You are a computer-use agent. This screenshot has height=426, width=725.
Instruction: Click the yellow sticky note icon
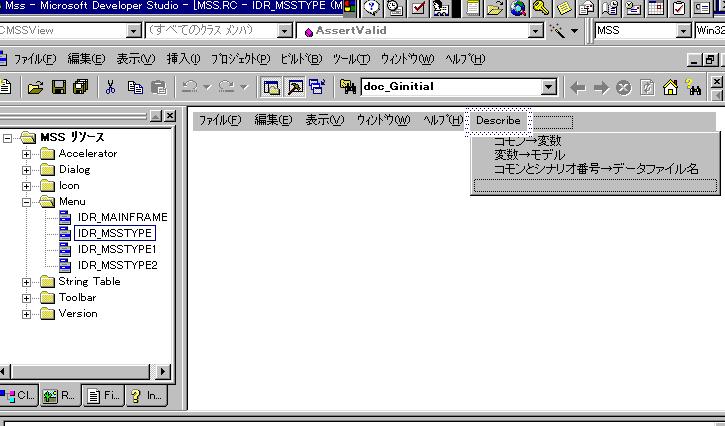tap(564, 8)
